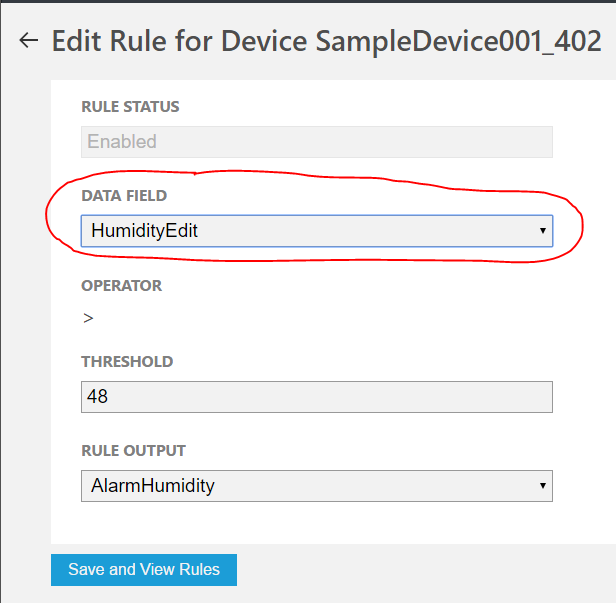Click the OPERATOR label
Image resolution: width=616 pixels, height=603 pixels.
[121, 285]
